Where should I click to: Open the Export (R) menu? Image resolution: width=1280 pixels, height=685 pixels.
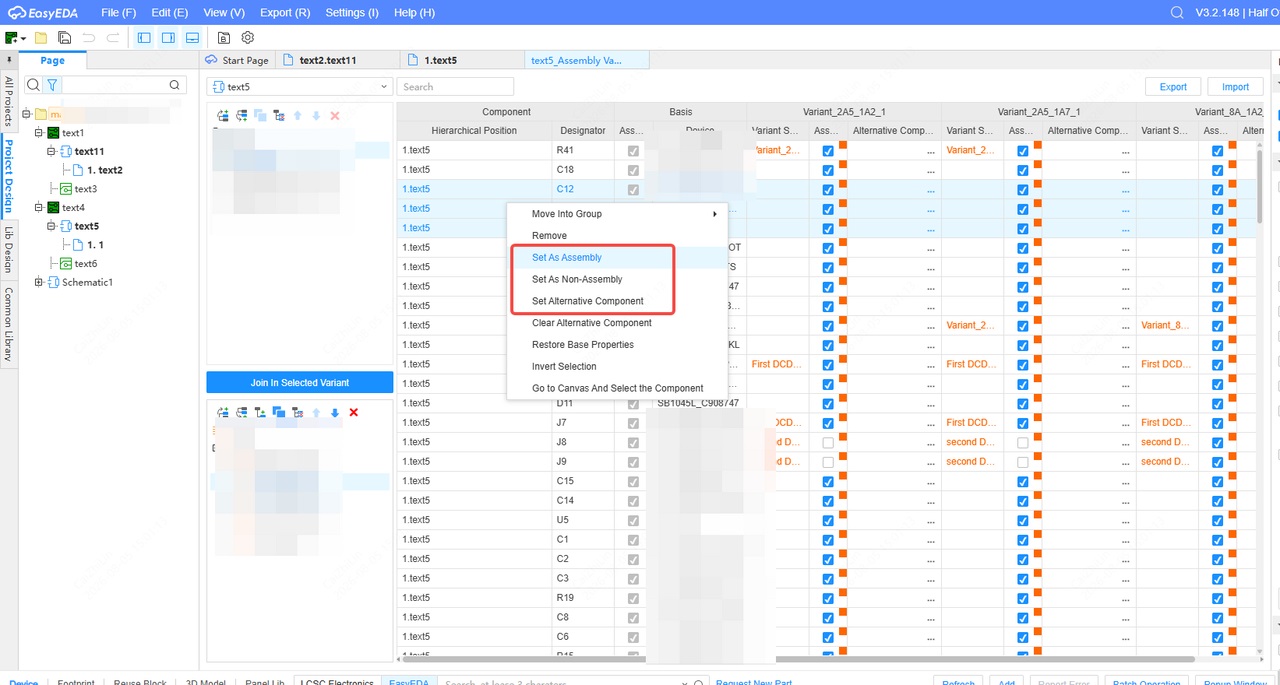(285, 13)
